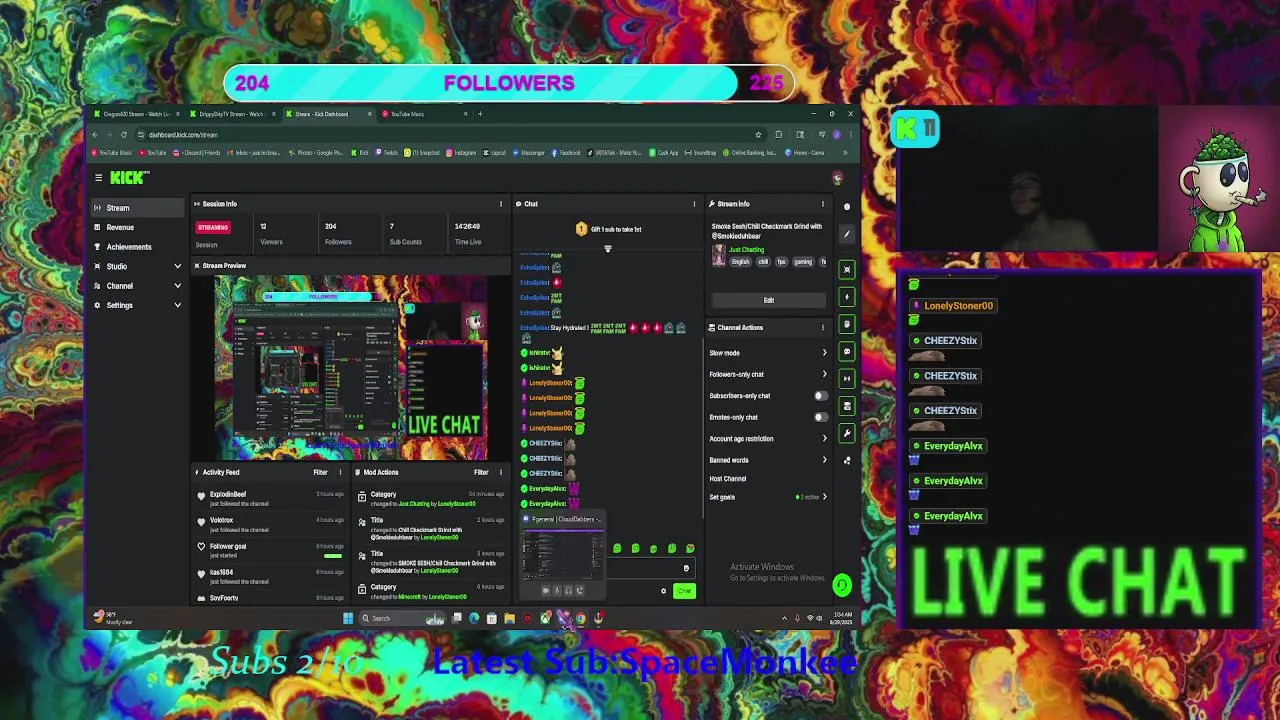Image resolution: width=1280 pixels, height=720 pixels.
Task: Open Session Info three-dot menu
Action: (501, 204)
